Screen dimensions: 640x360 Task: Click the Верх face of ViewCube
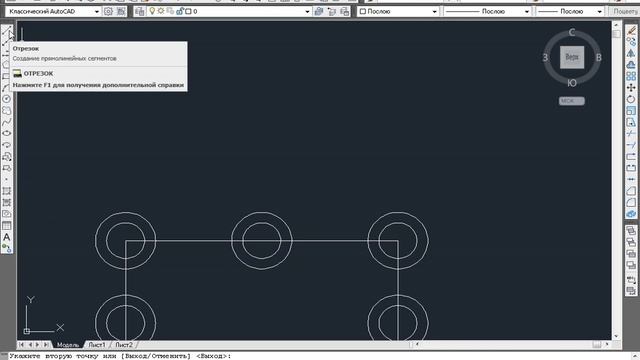tap(572, 57)
